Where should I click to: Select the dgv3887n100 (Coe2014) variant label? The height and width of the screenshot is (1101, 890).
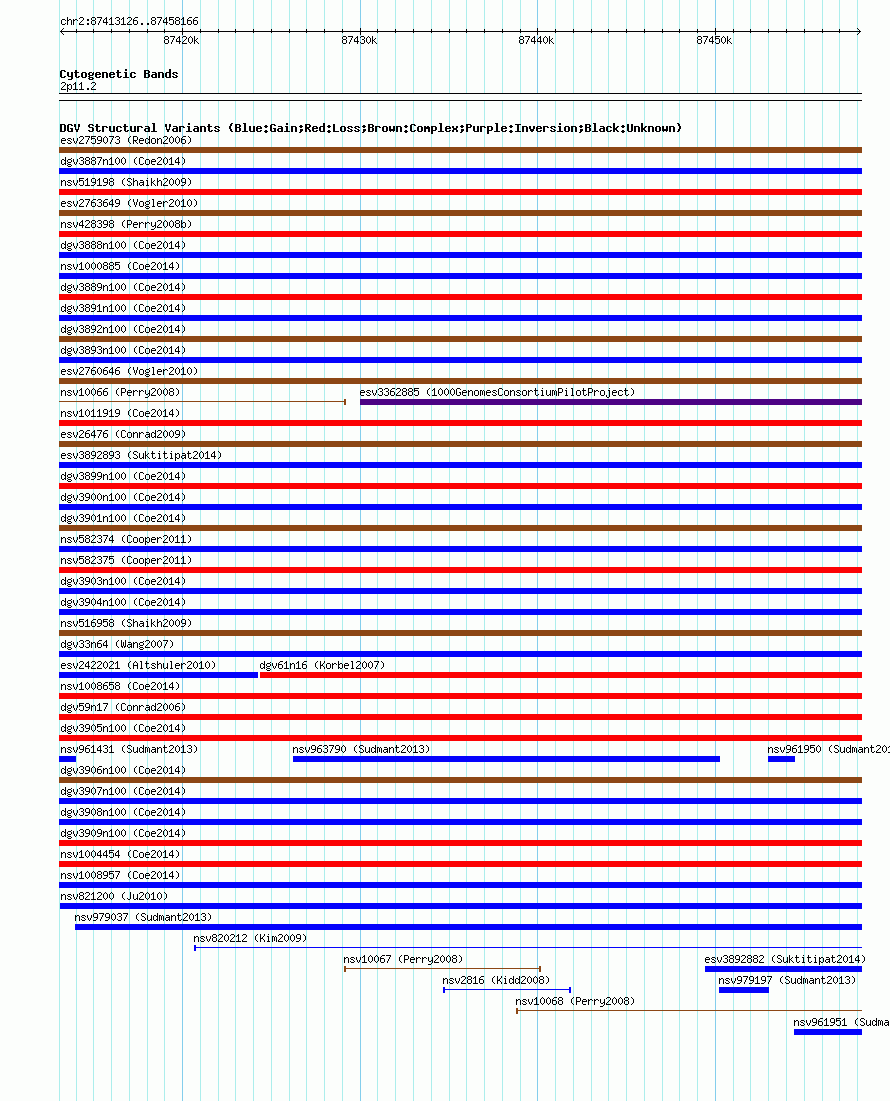pos(123,161)
